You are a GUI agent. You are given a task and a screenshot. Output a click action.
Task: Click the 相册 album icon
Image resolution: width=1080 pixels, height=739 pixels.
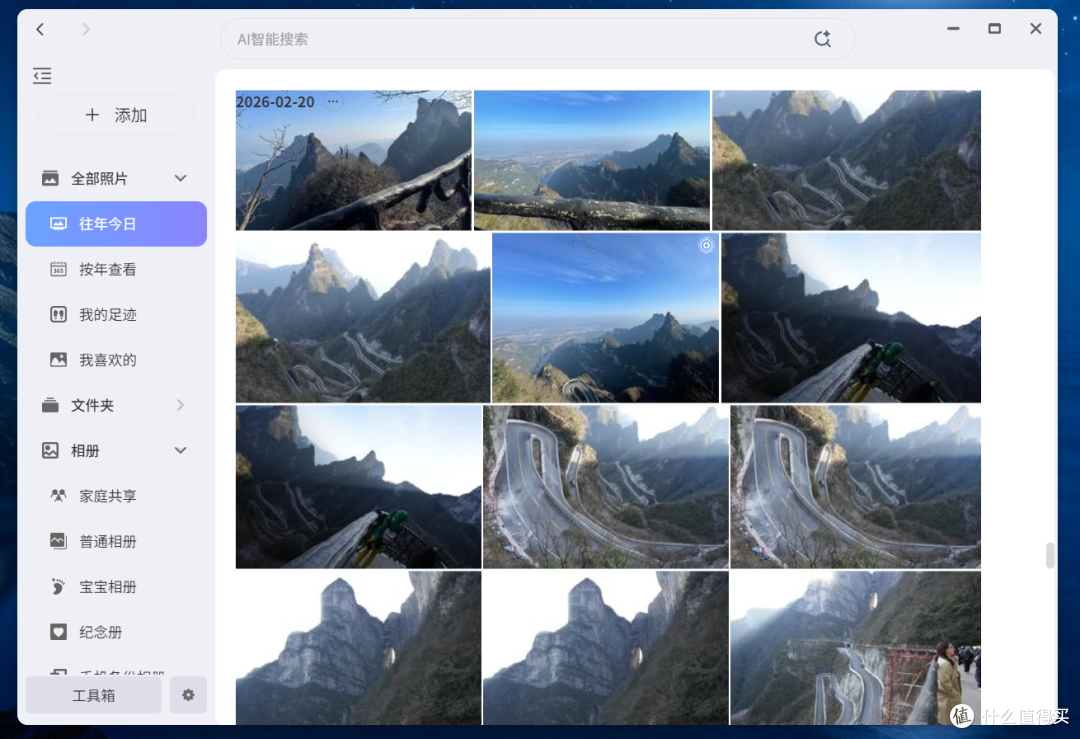click(50, 450)
